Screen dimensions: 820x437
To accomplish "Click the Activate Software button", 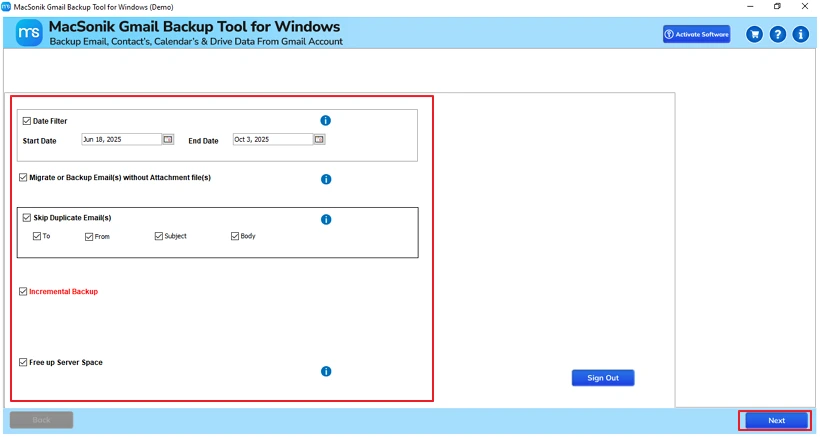I will click(x=696, y=34).
